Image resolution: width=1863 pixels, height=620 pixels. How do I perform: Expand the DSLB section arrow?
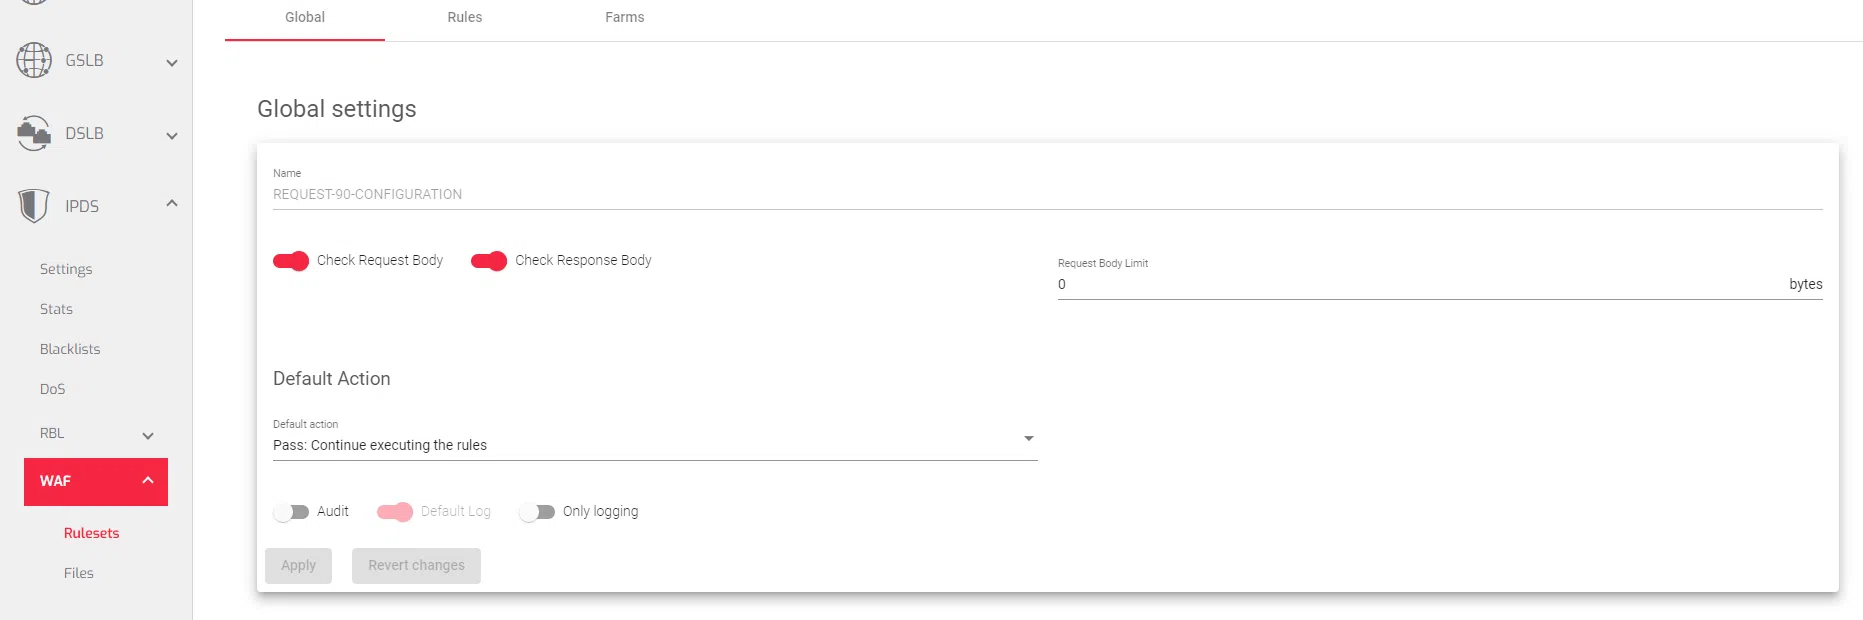(172, 136)
